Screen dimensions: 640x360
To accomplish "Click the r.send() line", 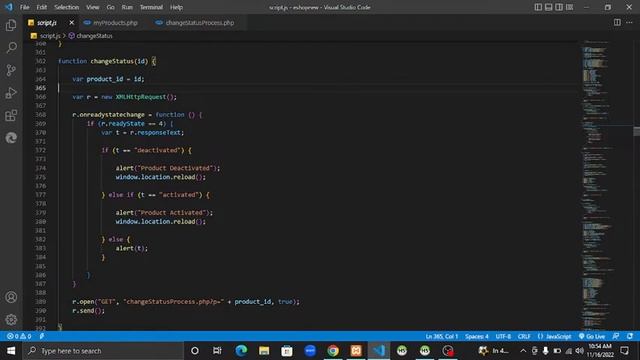I will click(89, 311).
